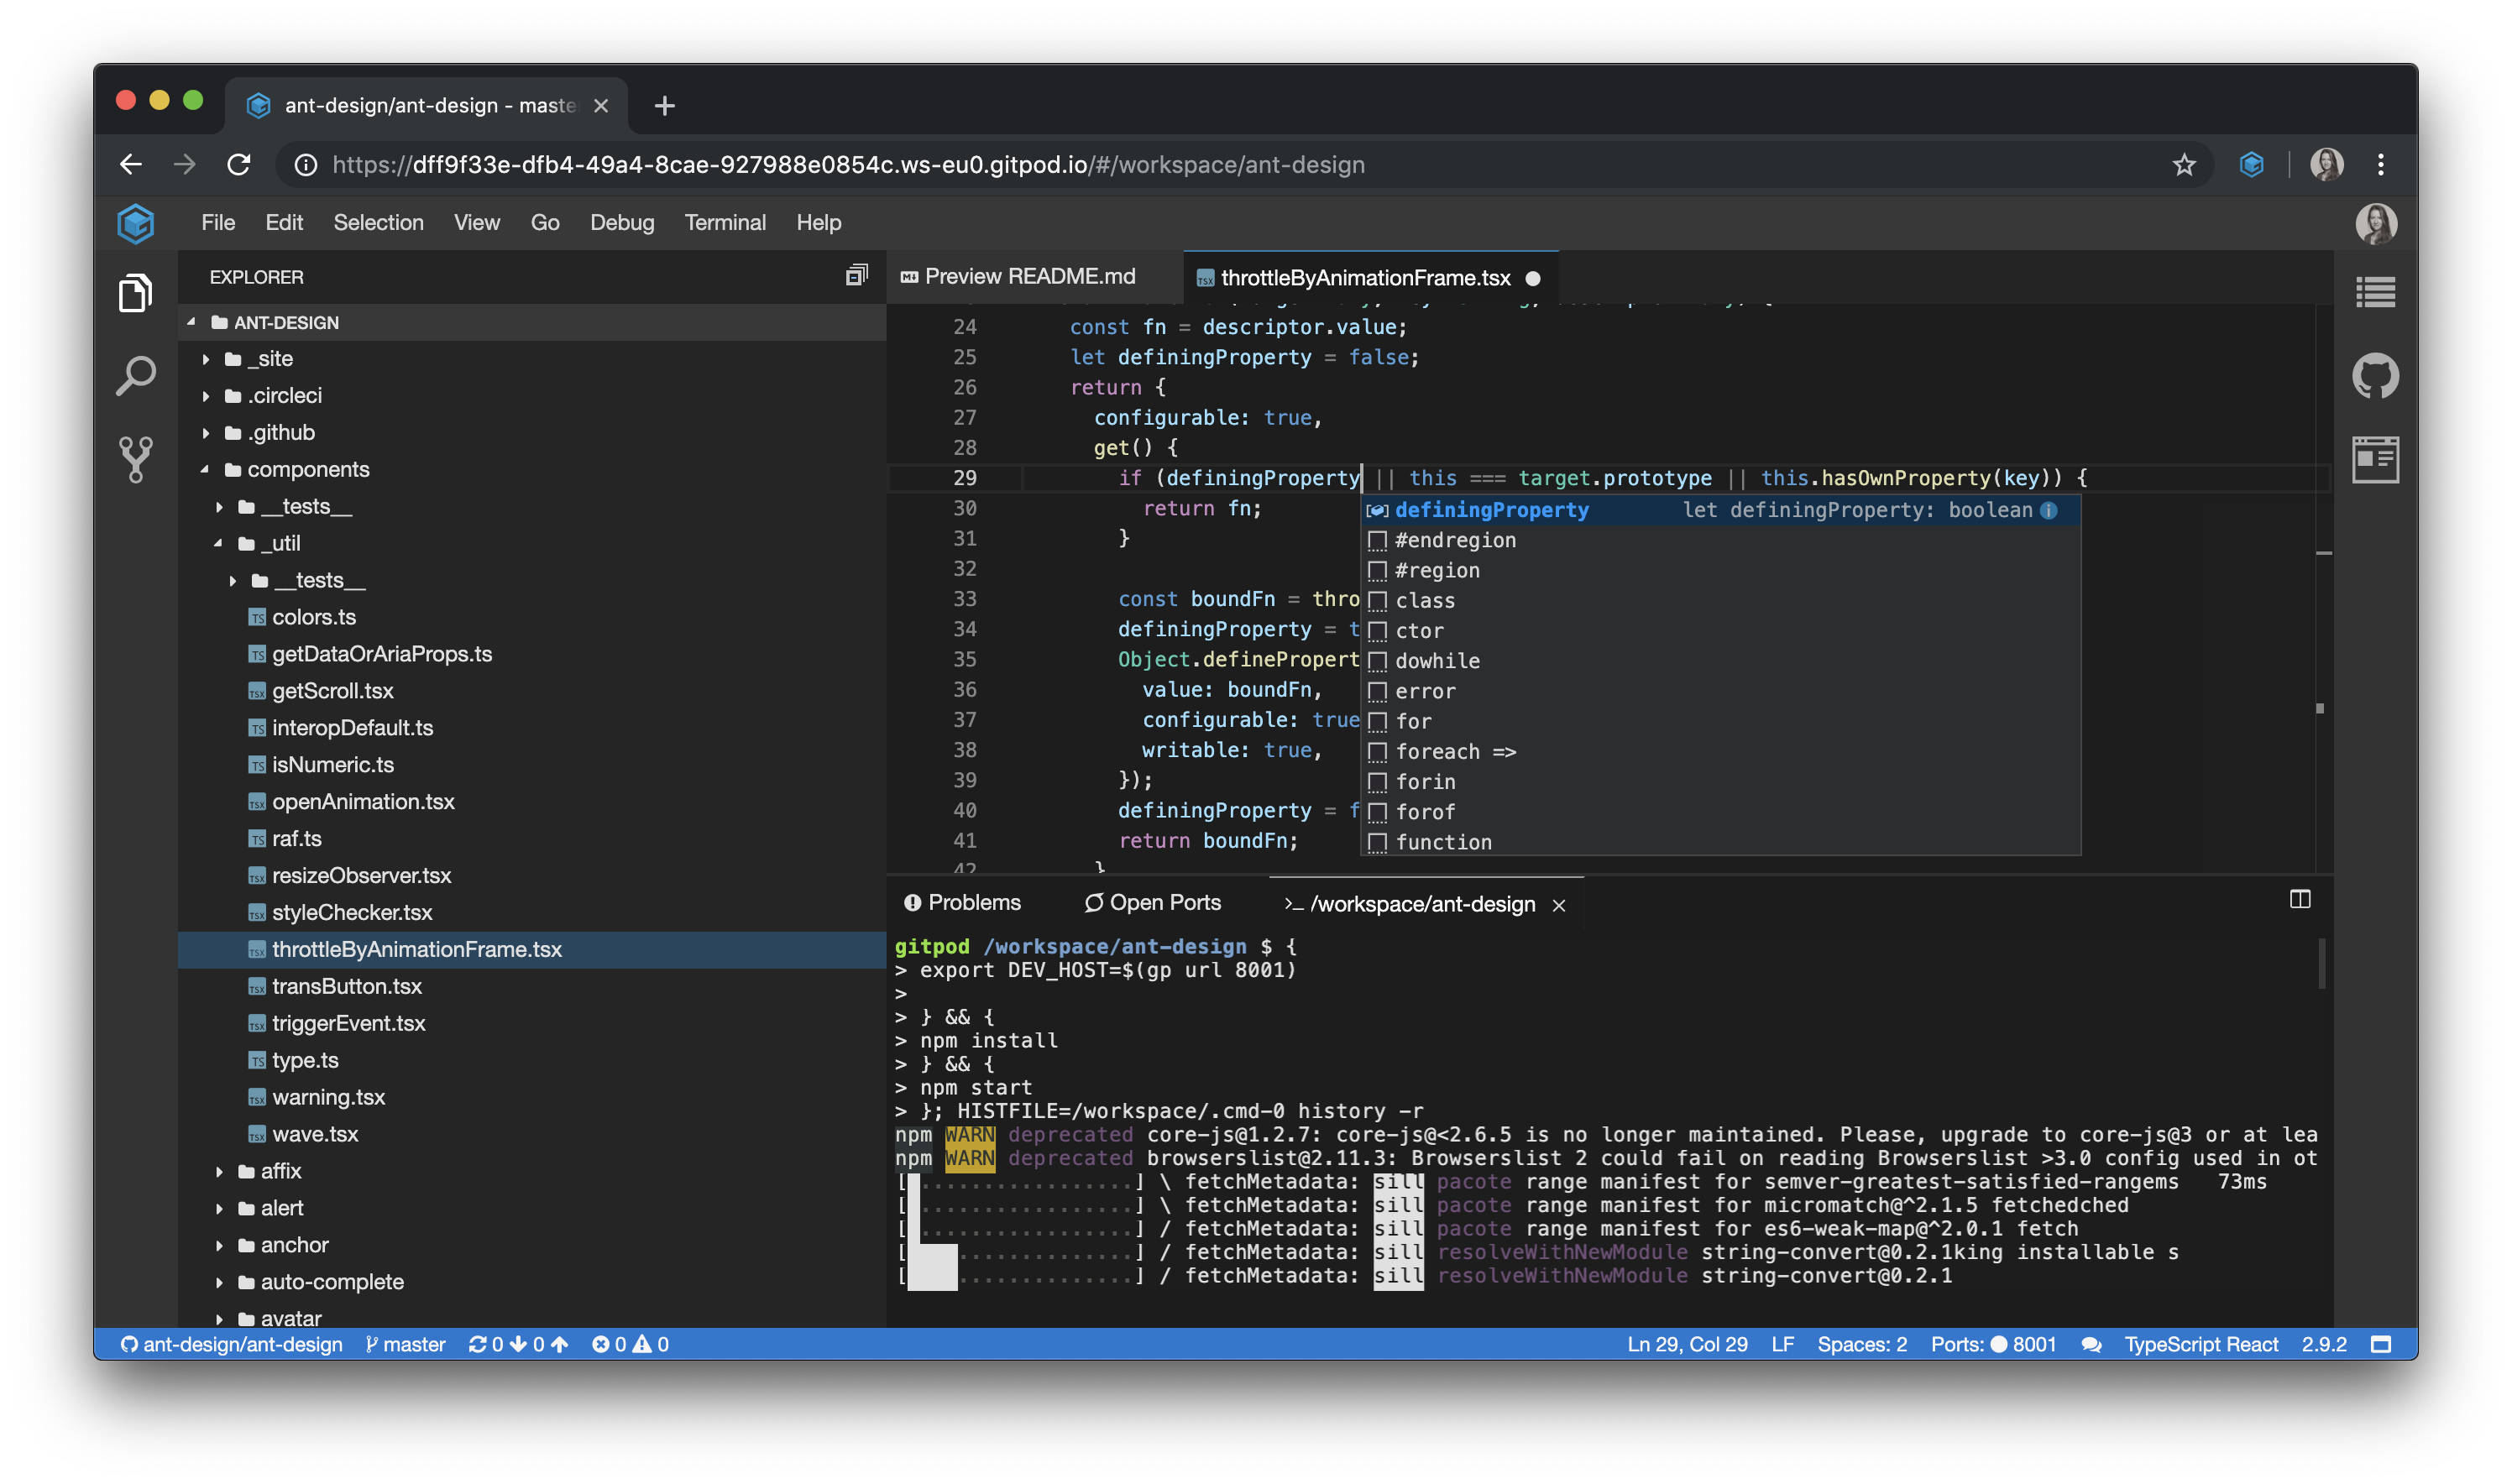Open the Outline list icon on right sidebar
2512x1484 pixels.
(2375, 293)
